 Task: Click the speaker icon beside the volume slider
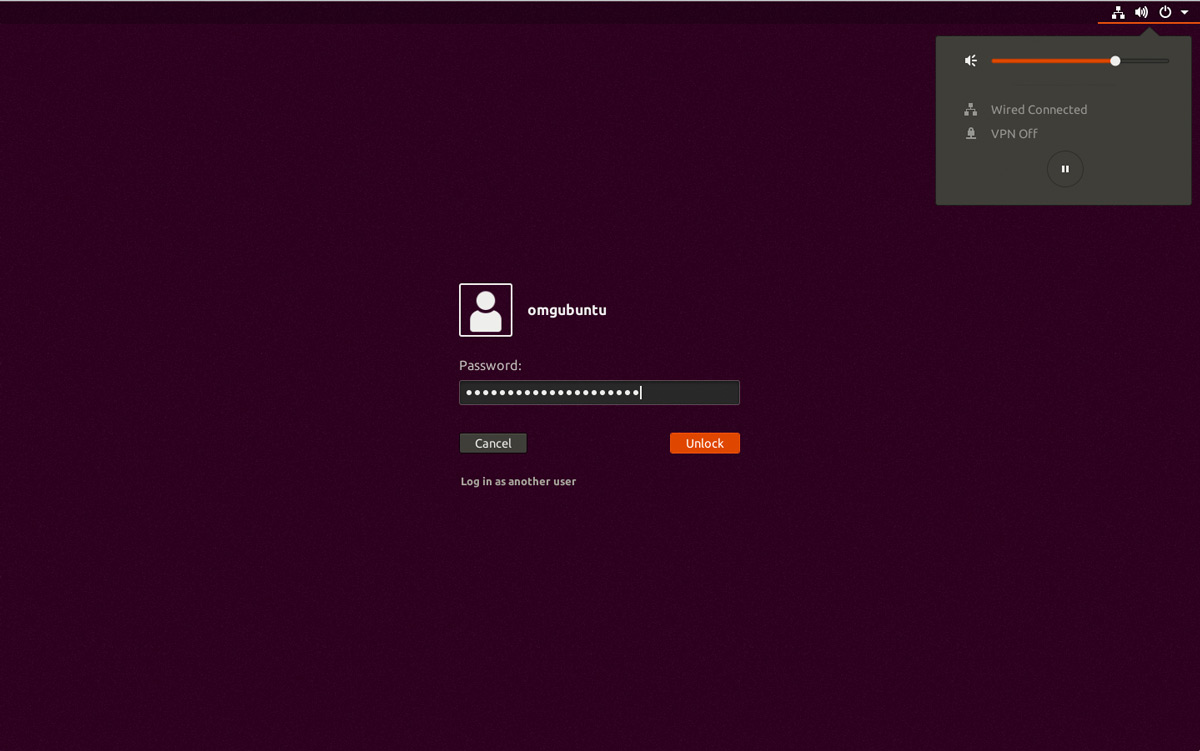[970, 61]
